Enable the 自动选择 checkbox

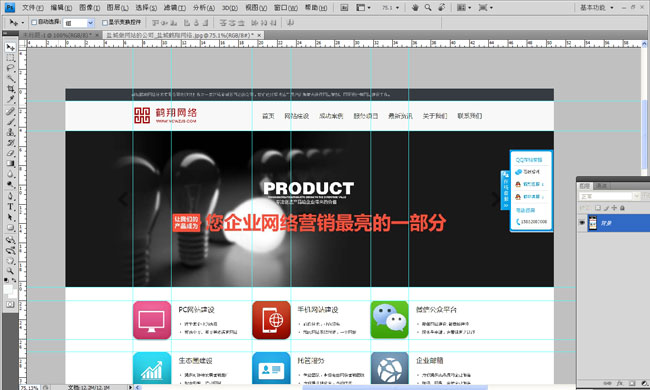click(x=34, y=22)
